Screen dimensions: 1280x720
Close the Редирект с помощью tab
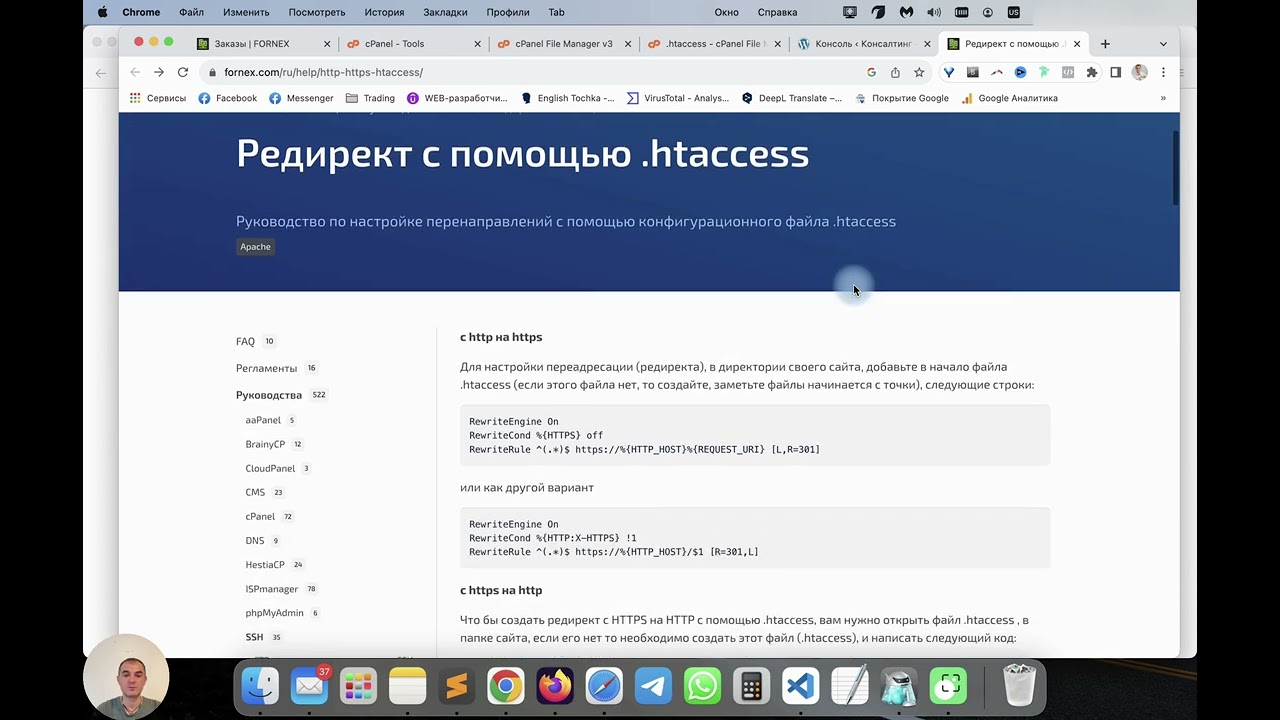tap(1077, 44)
